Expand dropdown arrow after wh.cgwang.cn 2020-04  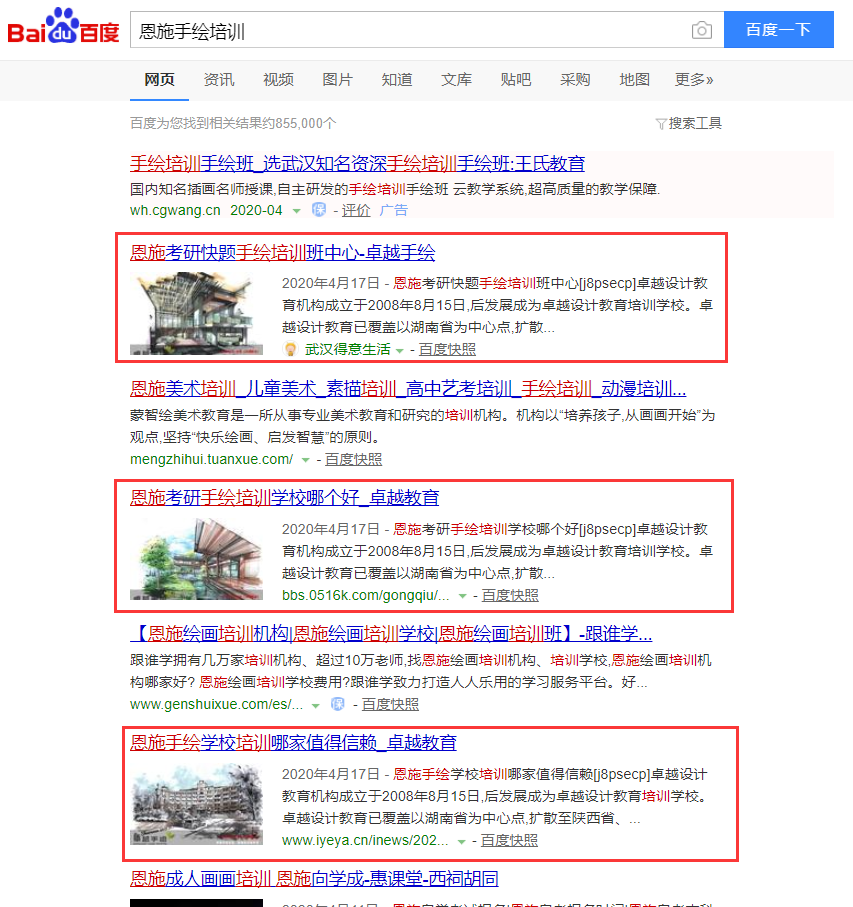297,211
